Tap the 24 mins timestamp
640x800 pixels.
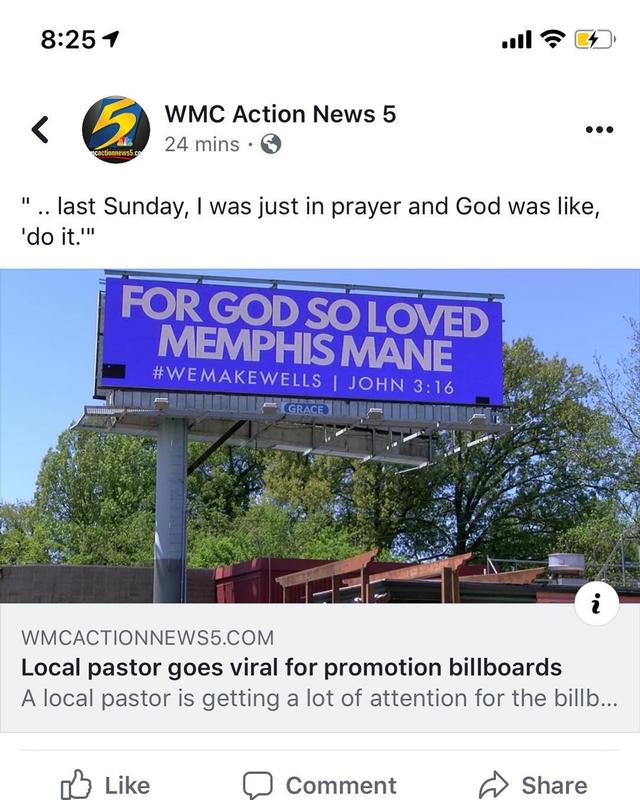202,144
